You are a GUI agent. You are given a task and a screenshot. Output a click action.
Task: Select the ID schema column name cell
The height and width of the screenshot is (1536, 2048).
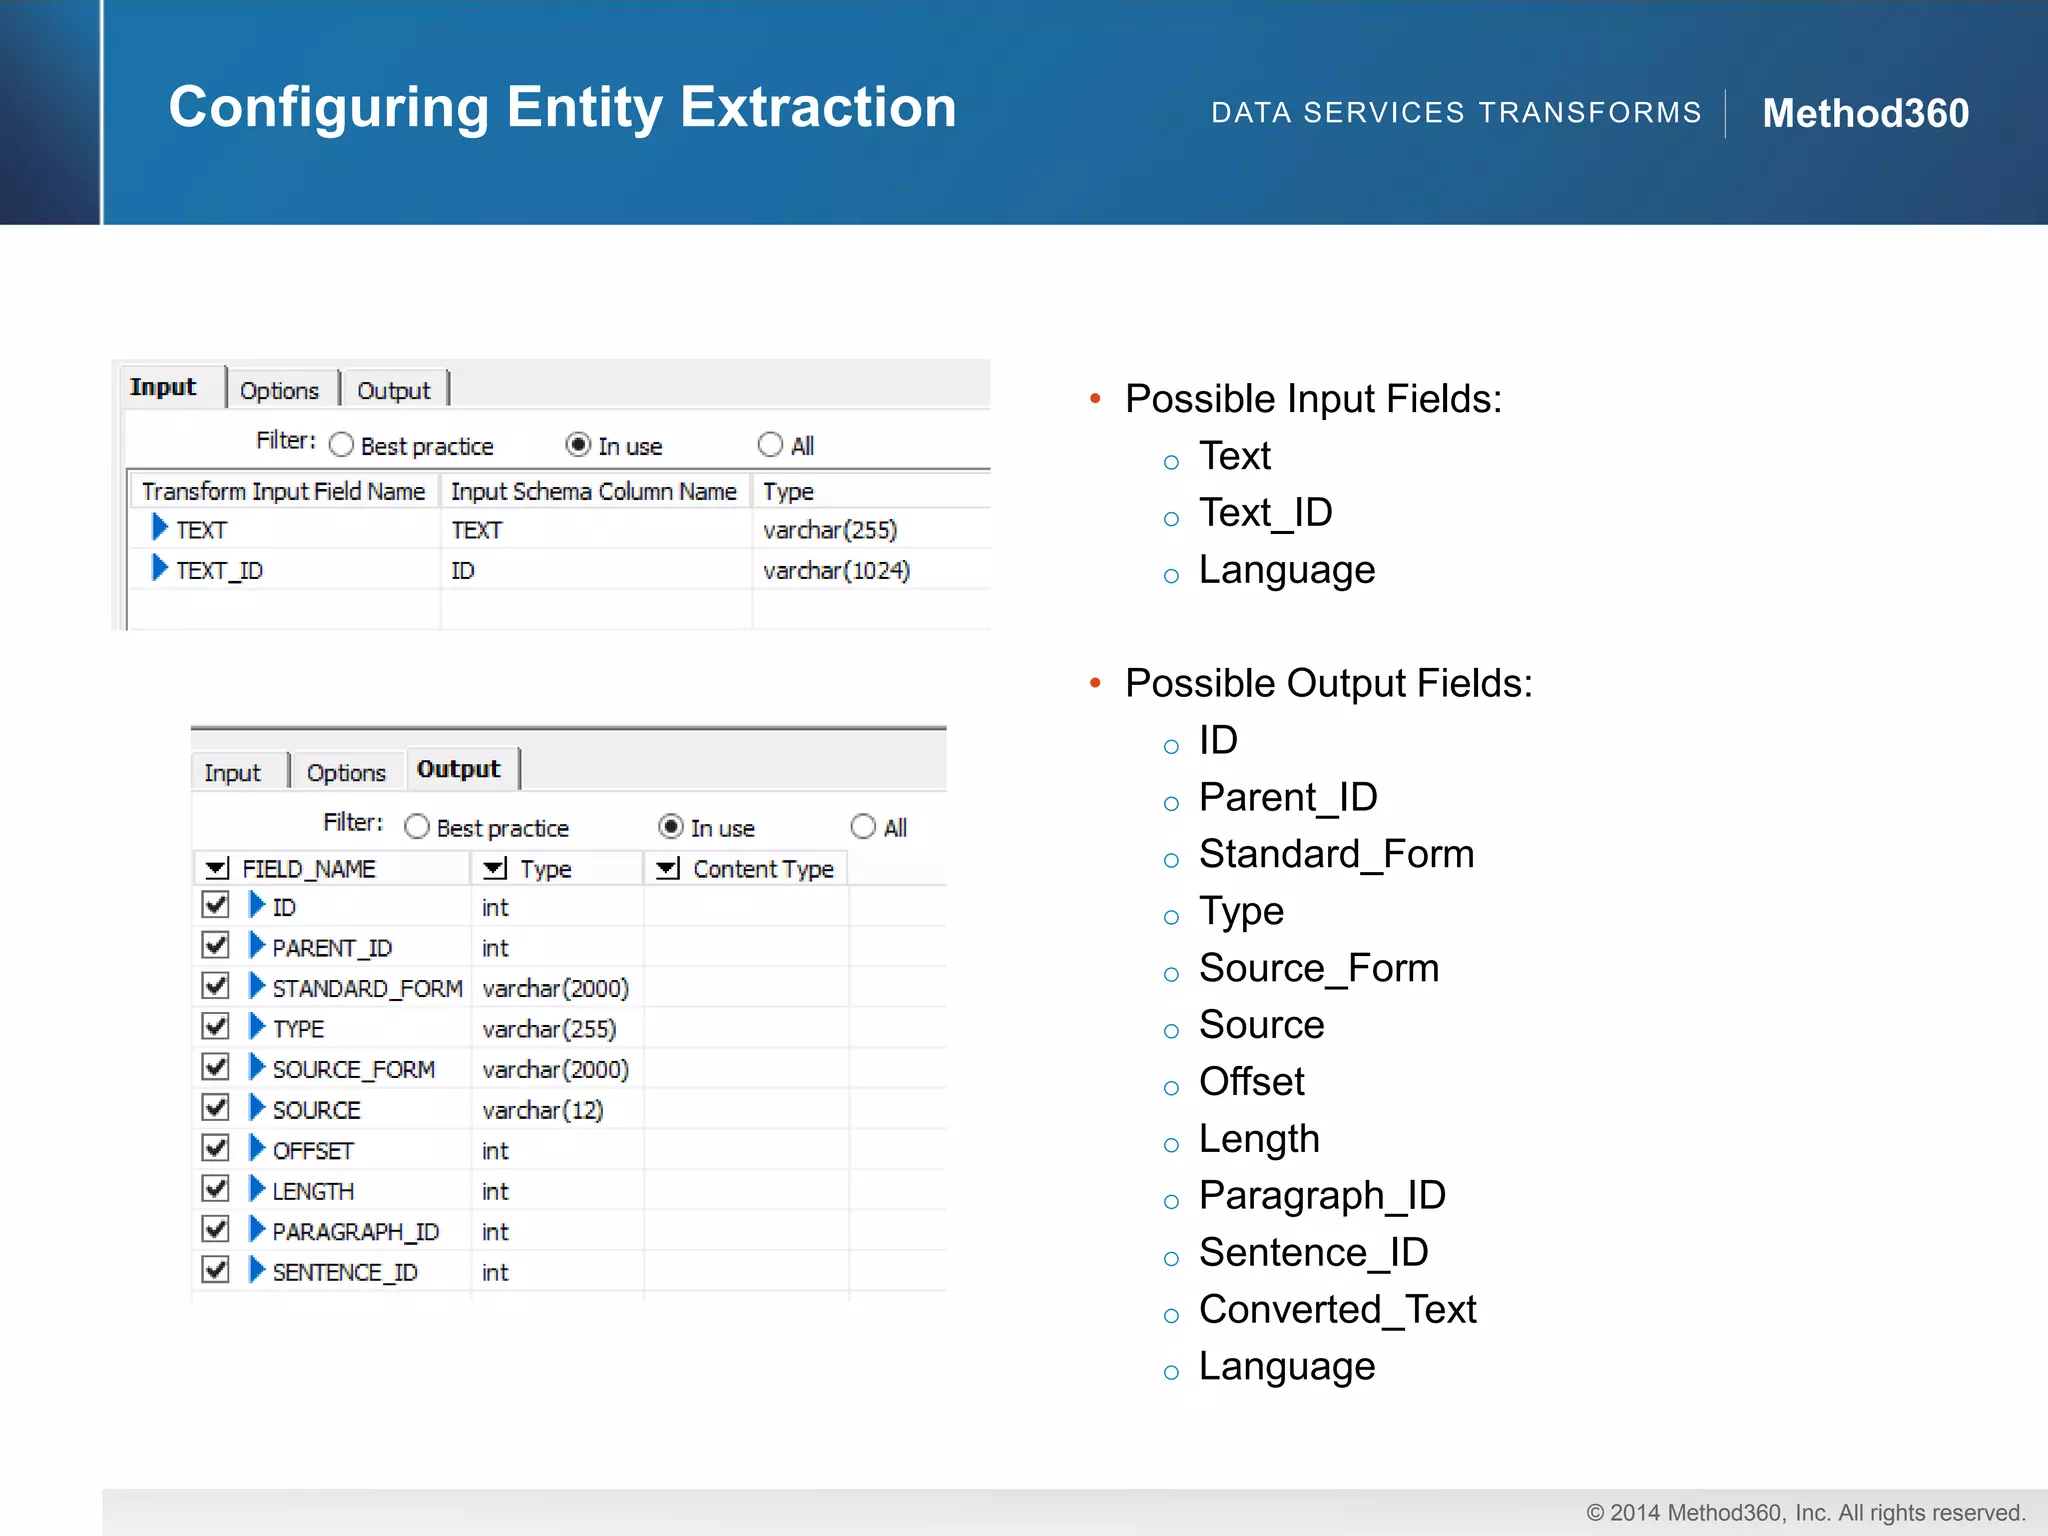click(594, 570)
